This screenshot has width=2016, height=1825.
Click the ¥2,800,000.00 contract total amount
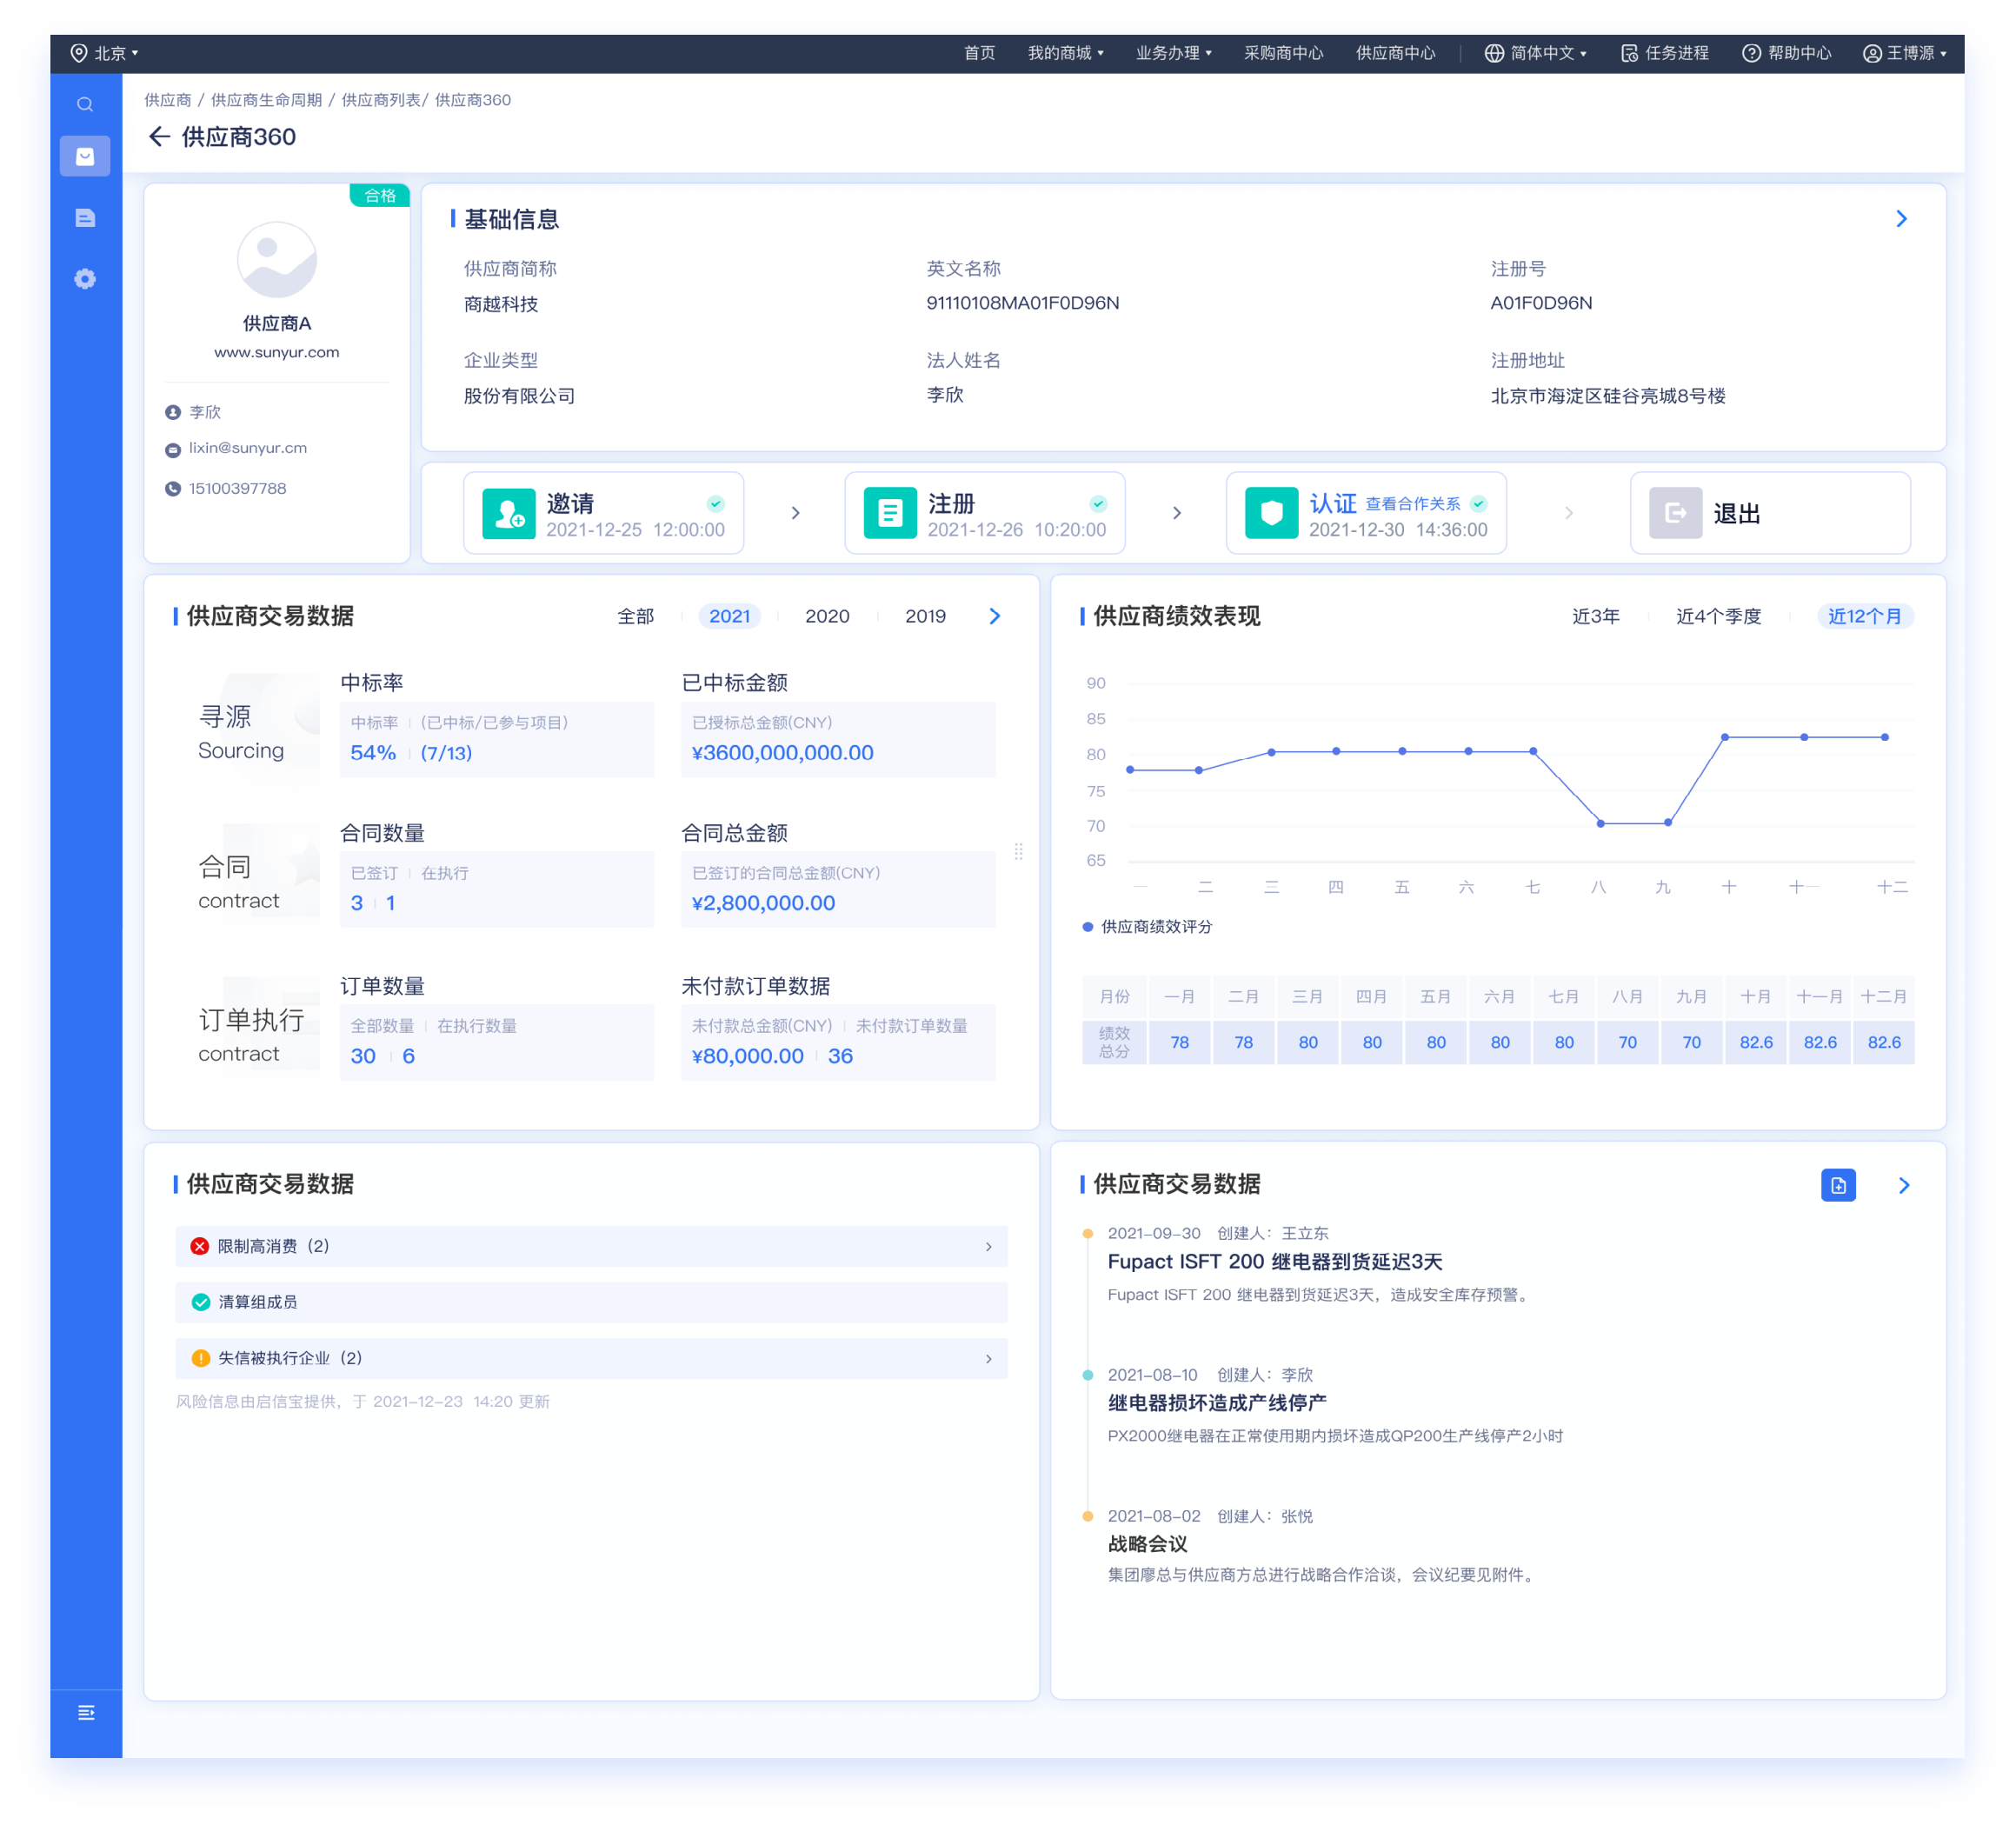[x=763, y=903]
